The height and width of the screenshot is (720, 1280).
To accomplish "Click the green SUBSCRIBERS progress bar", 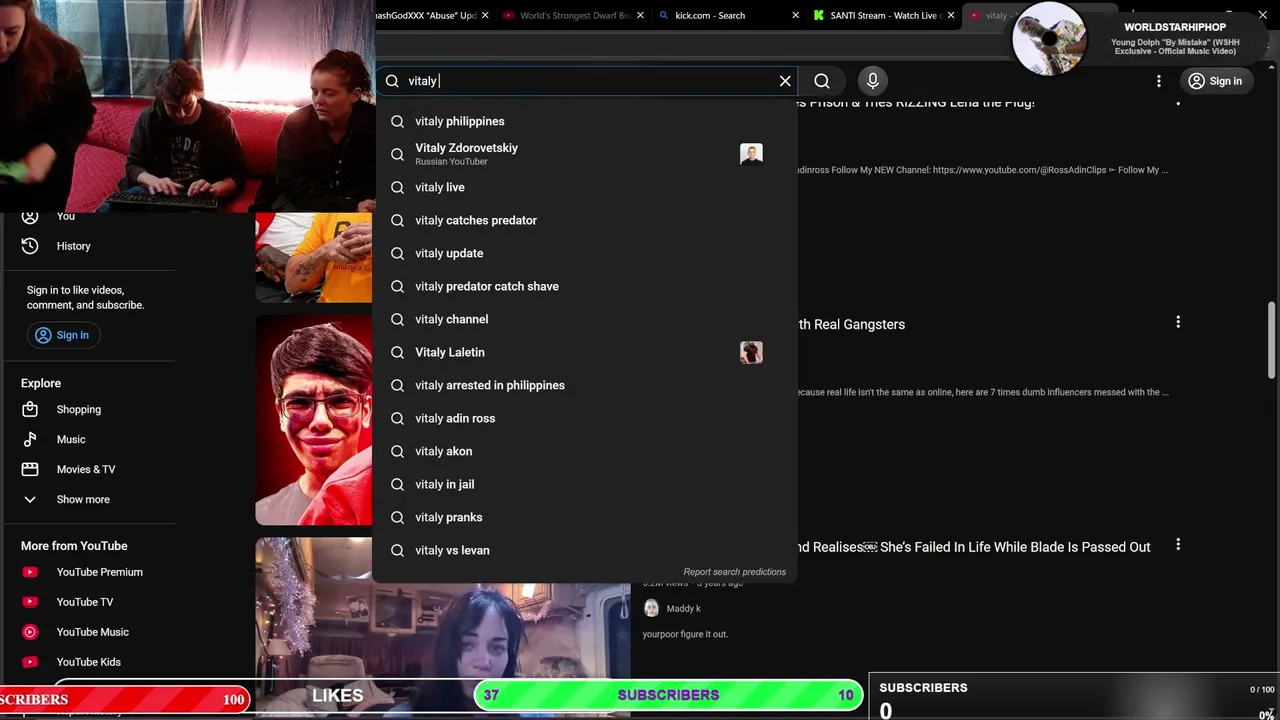I will coord(668,695).
